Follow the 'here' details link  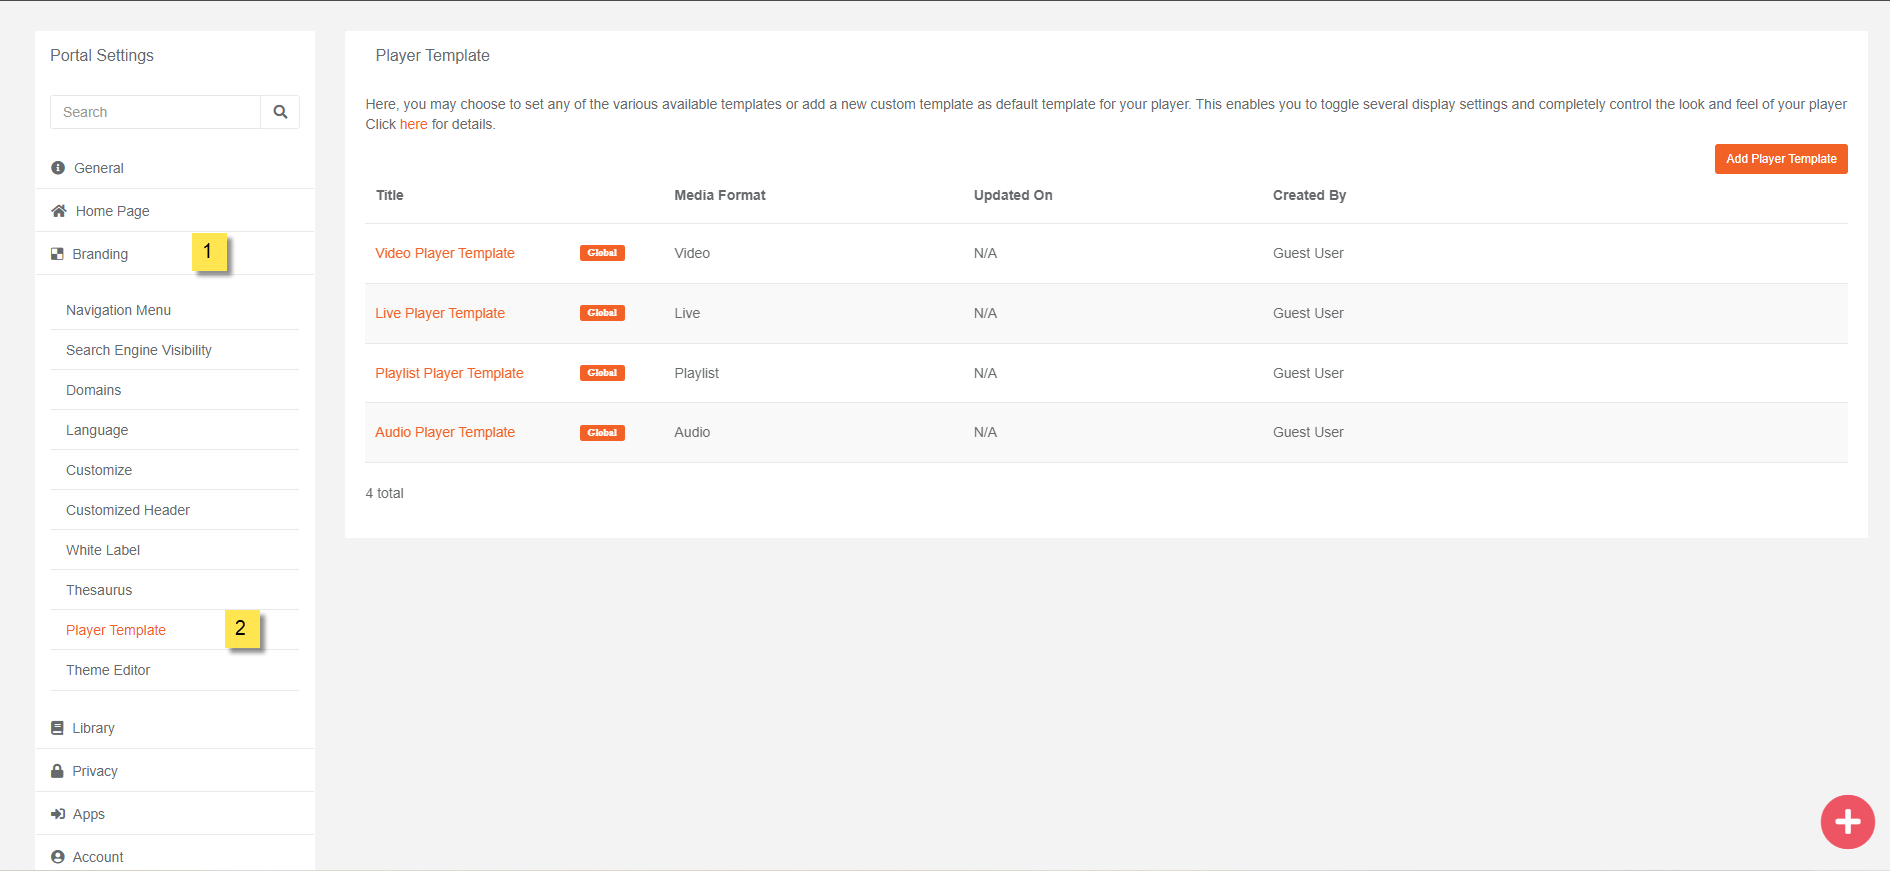(x=413, y=124)
